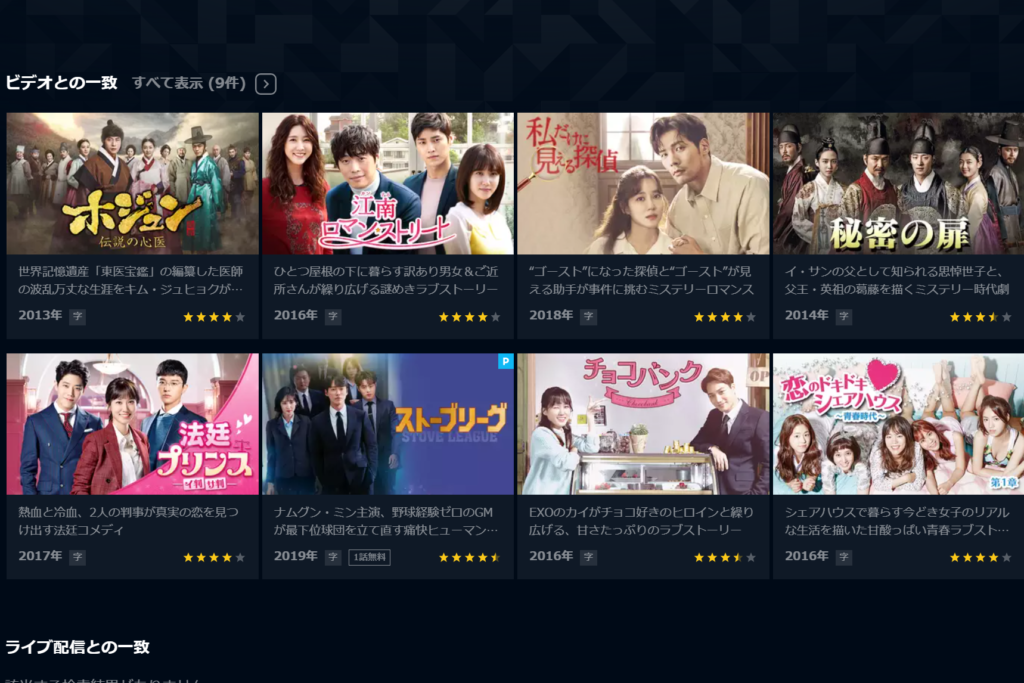
Task: Click the subtitle 字 icon under 私だけに見える探偵 2018年
Action: click(588, 317)
